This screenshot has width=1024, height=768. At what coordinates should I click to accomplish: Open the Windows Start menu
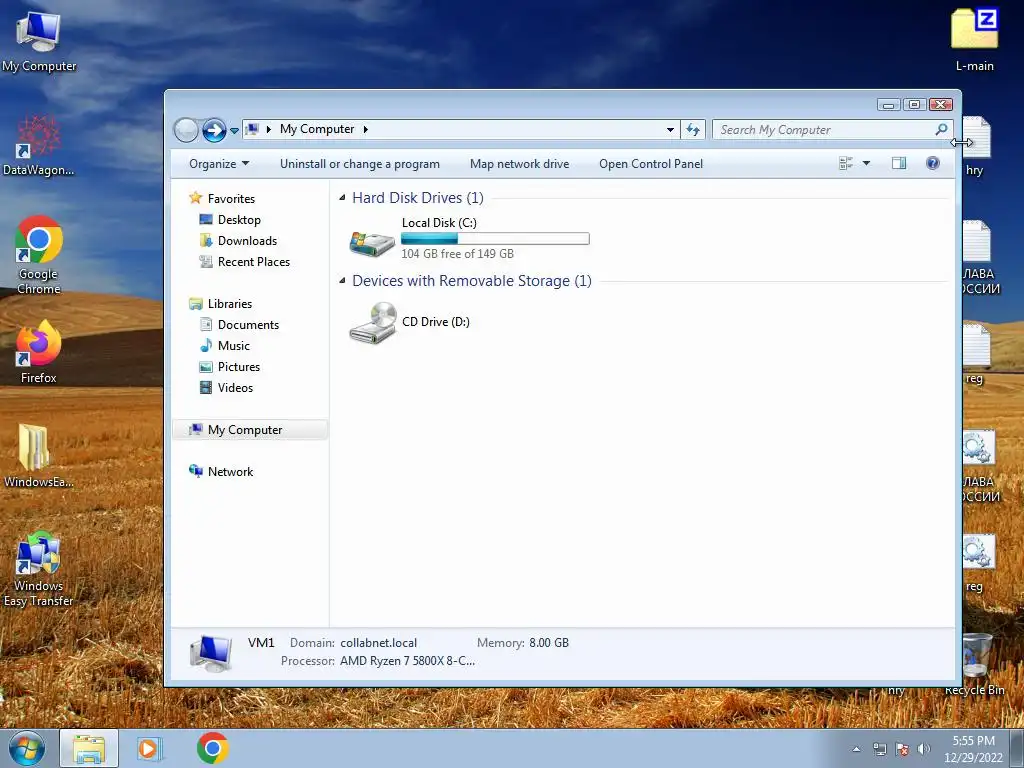click(x=27, y=748)
